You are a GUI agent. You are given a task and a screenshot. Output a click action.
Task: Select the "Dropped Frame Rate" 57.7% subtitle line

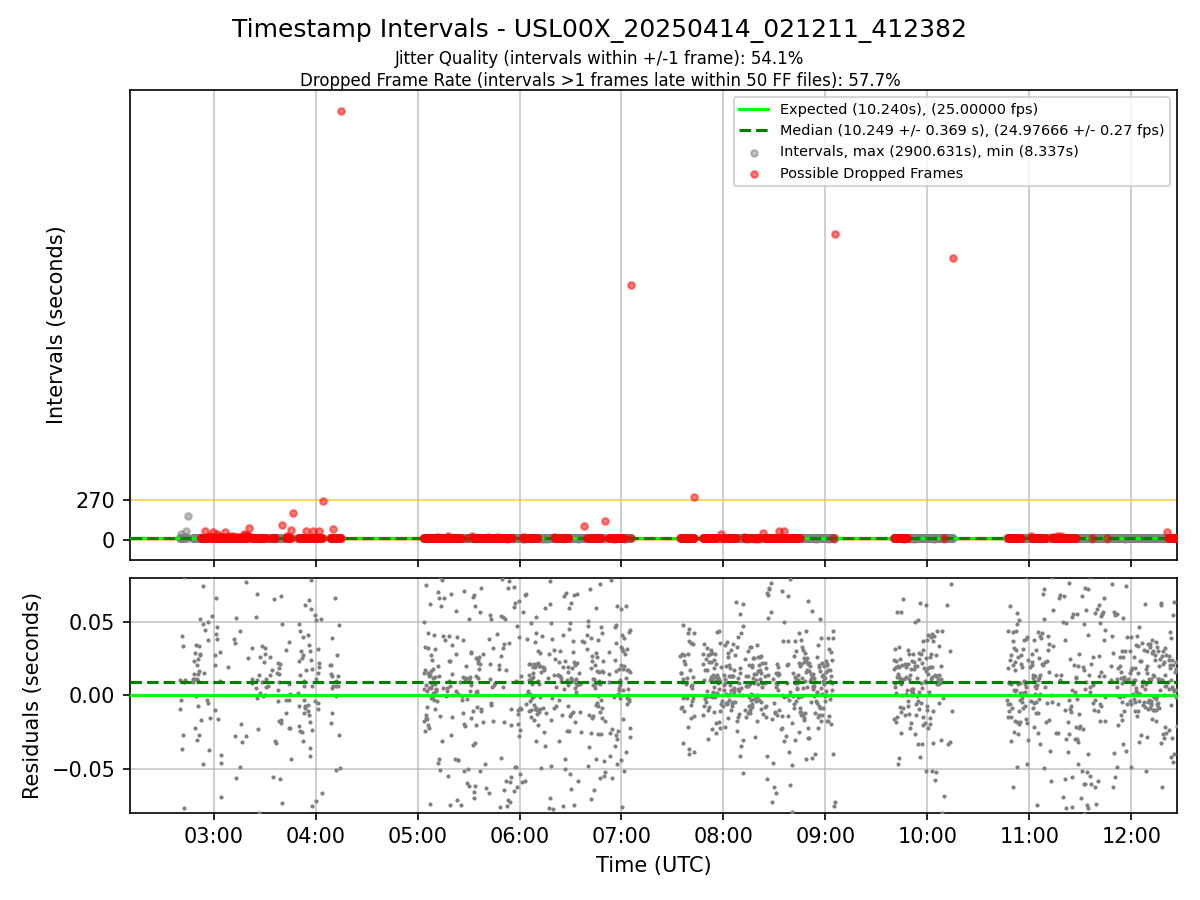(x=599, y=80)
